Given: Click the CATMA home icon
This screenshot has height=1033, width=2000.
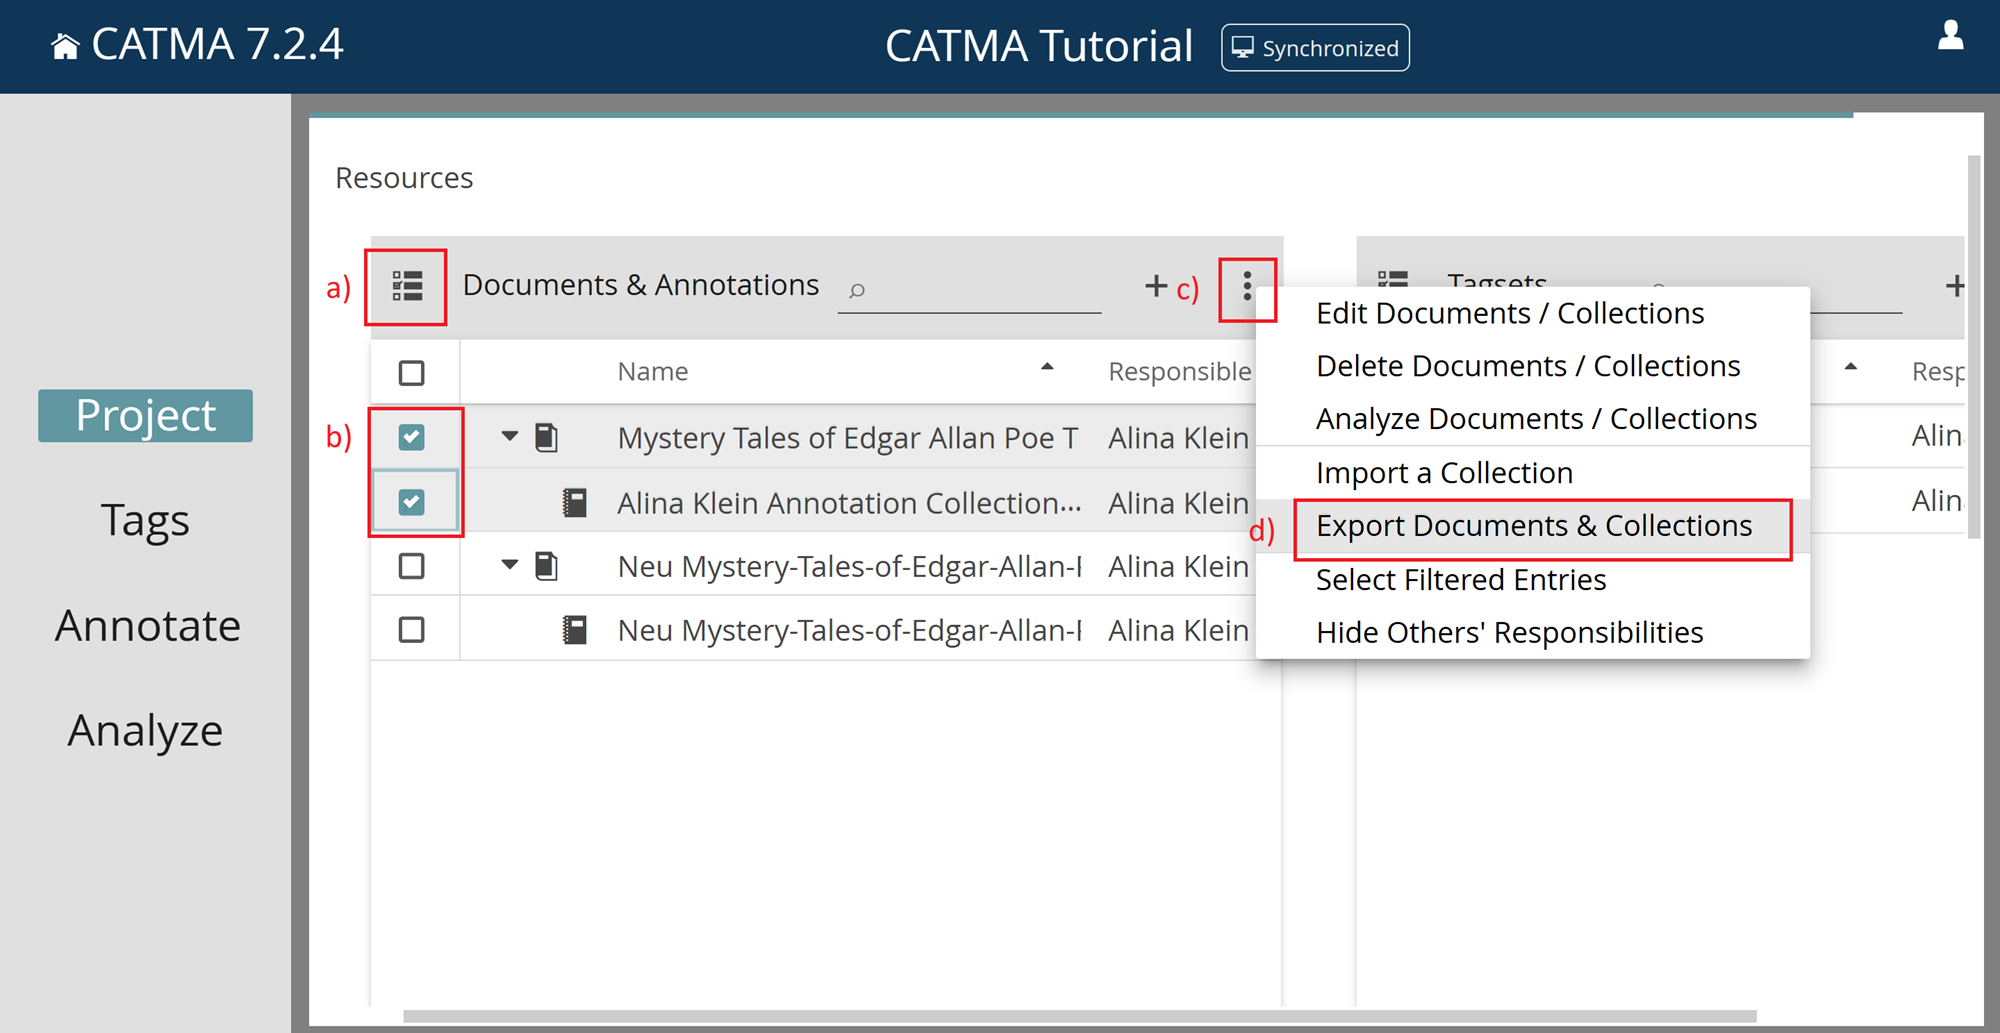Looking at the screenshot, I should tap(64, 44).
